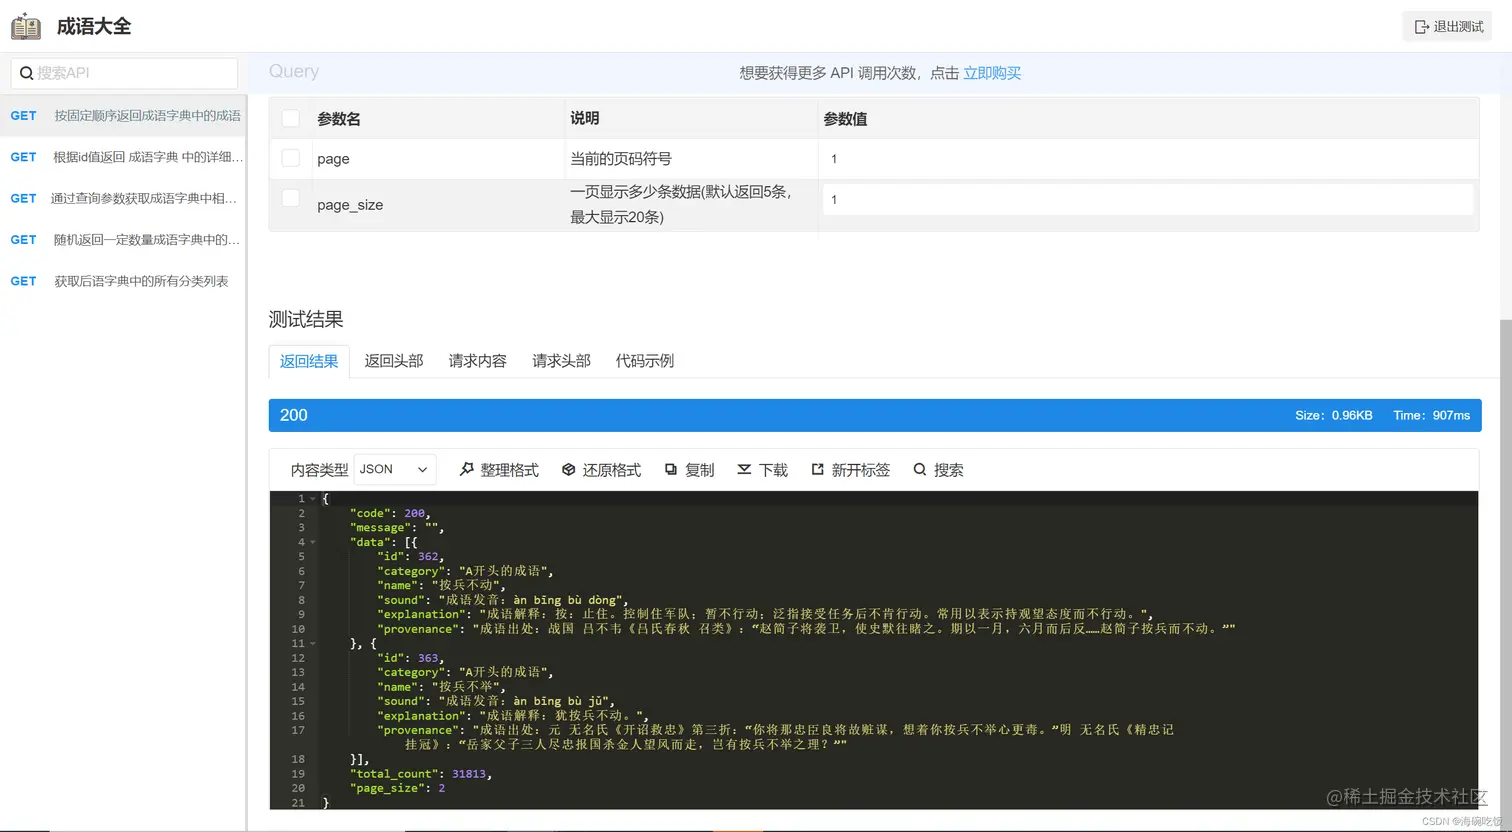Select API 随机返回一定数量成语字典中的
Screen dimensions: 1512x832
123,240
